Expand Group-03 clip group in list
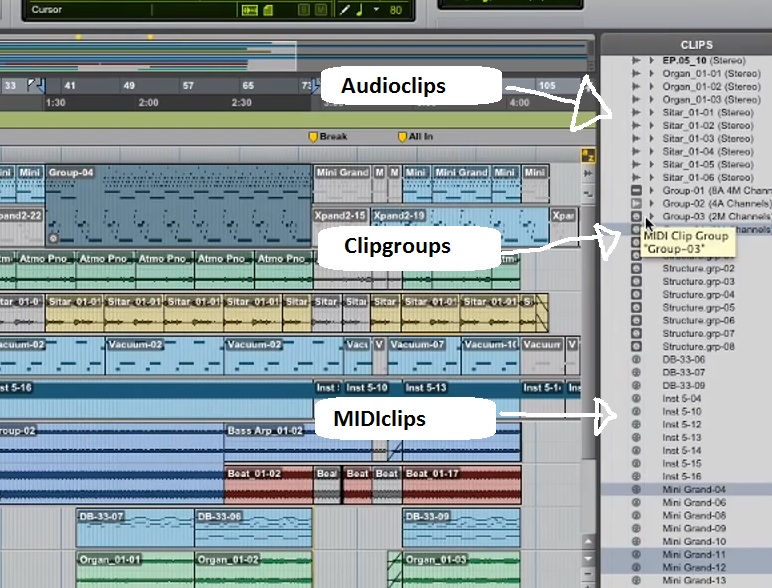The image size is (772, 588). pyautogui.click(x=651, y=216)
